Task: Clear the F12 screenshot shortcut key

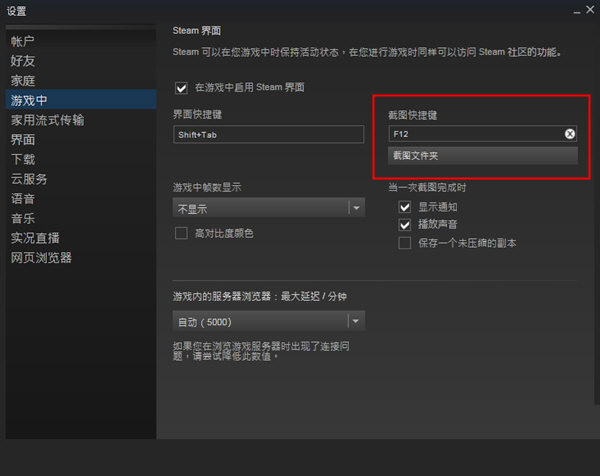Action: click(x=570, y=134)
